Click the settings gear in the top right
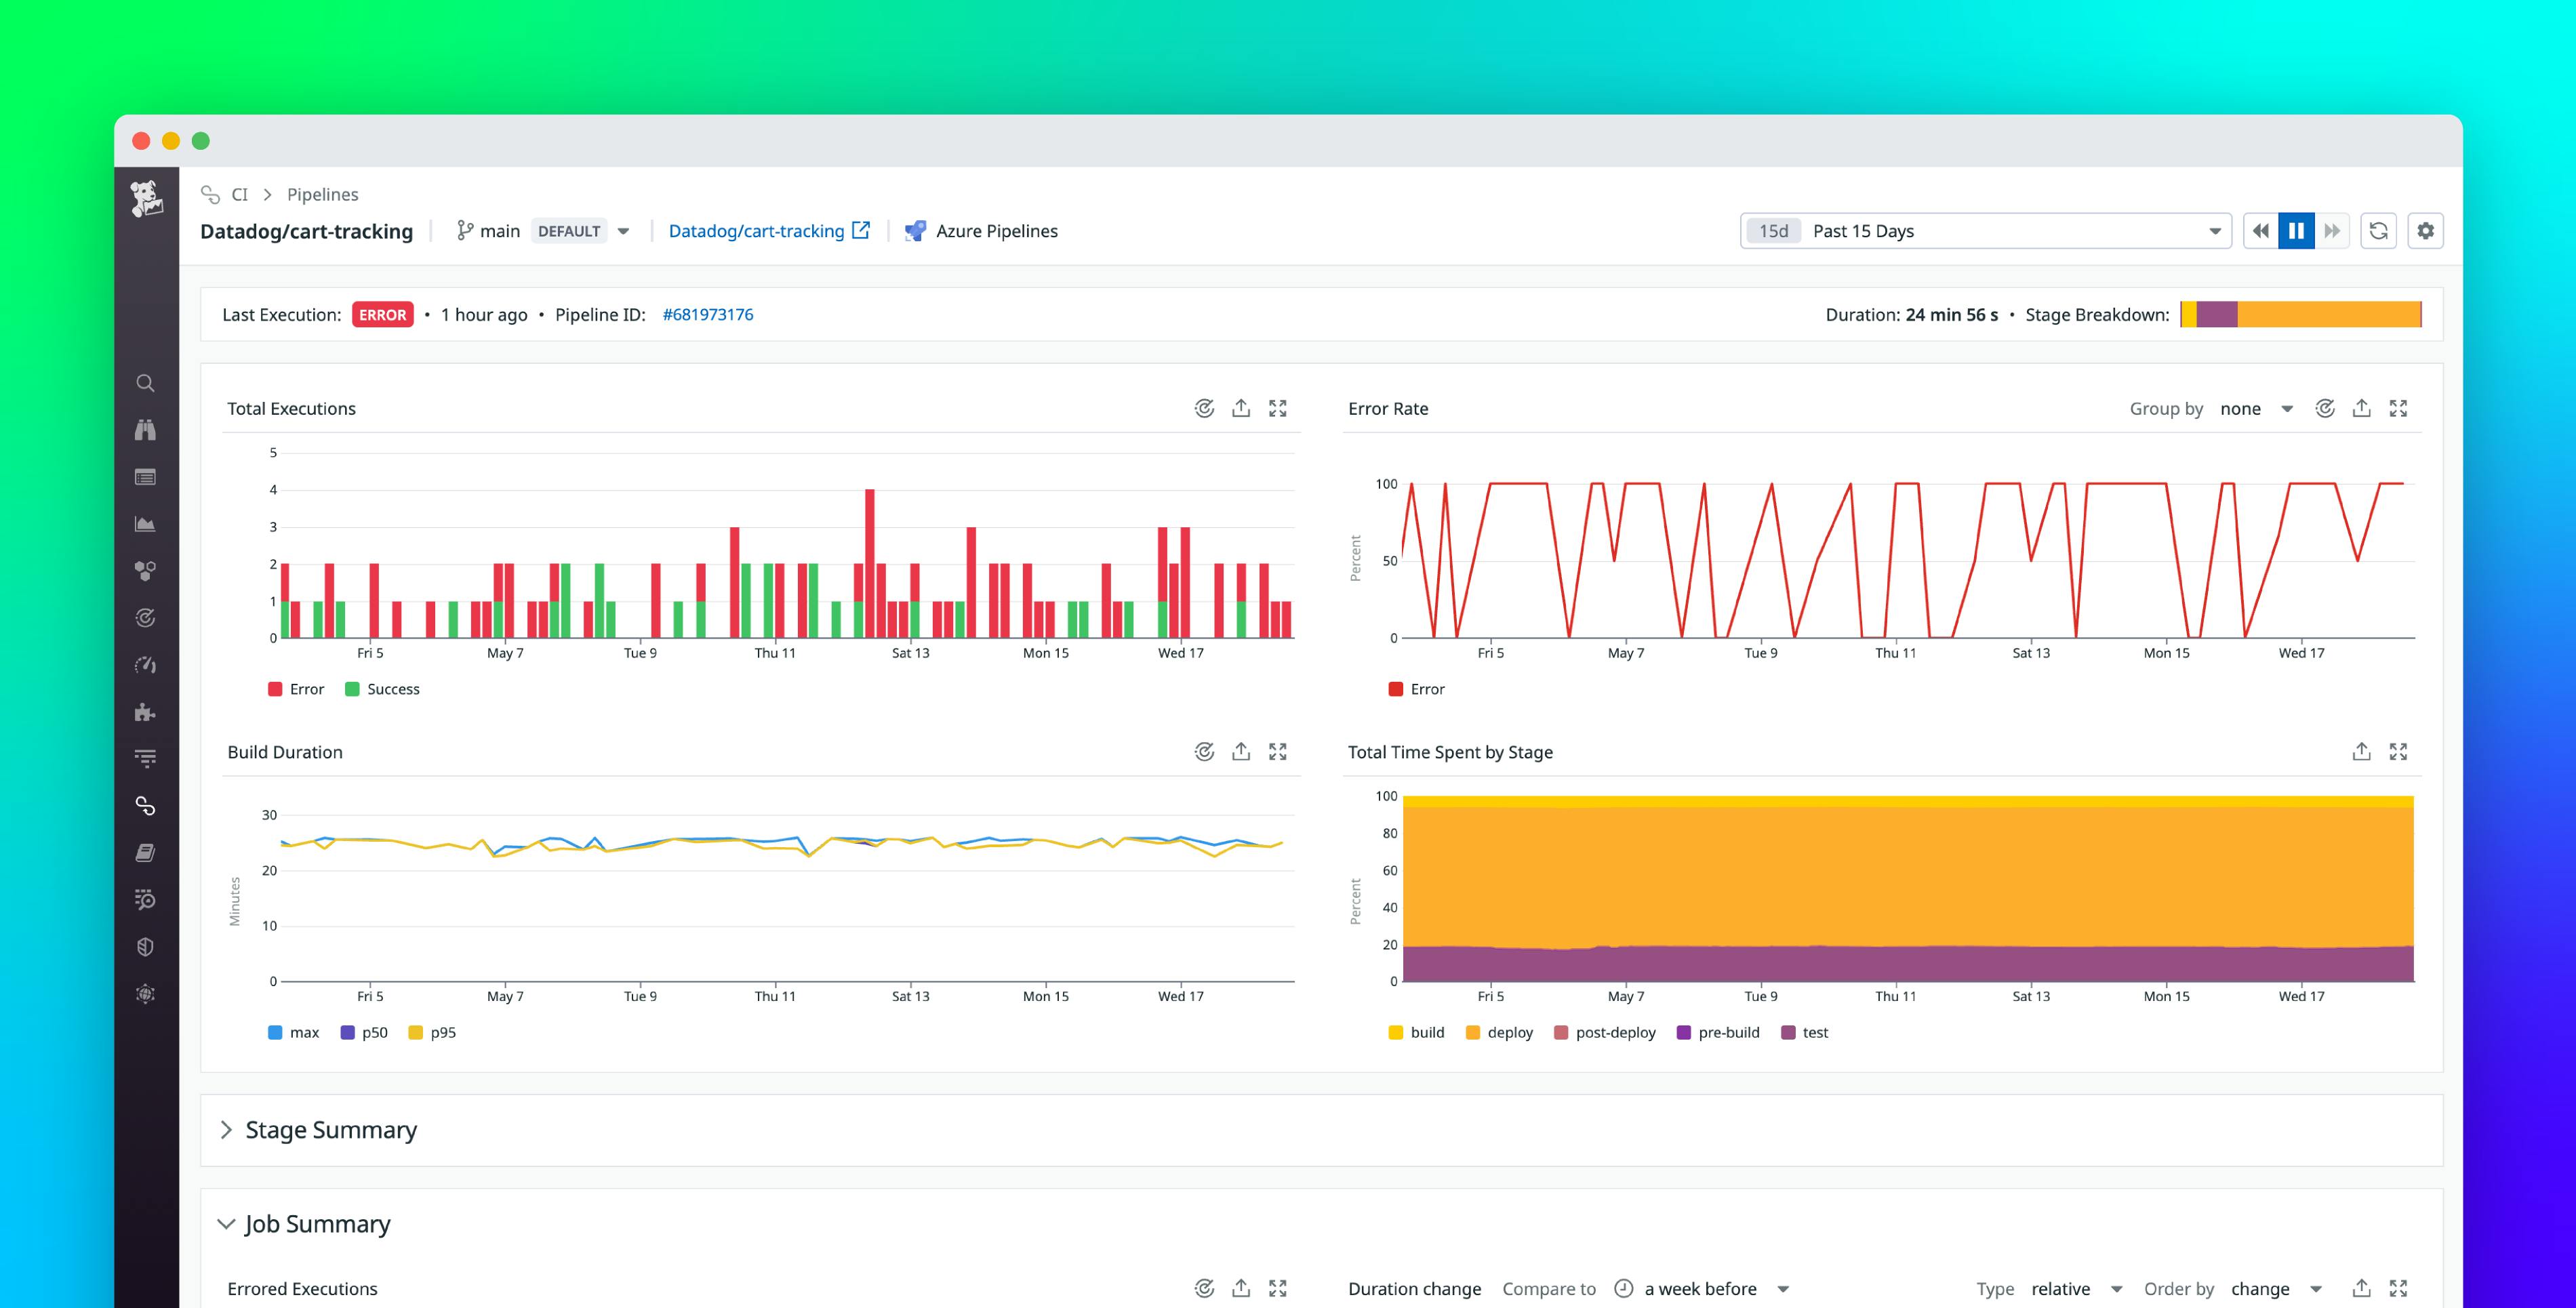 coord(2425,230)
